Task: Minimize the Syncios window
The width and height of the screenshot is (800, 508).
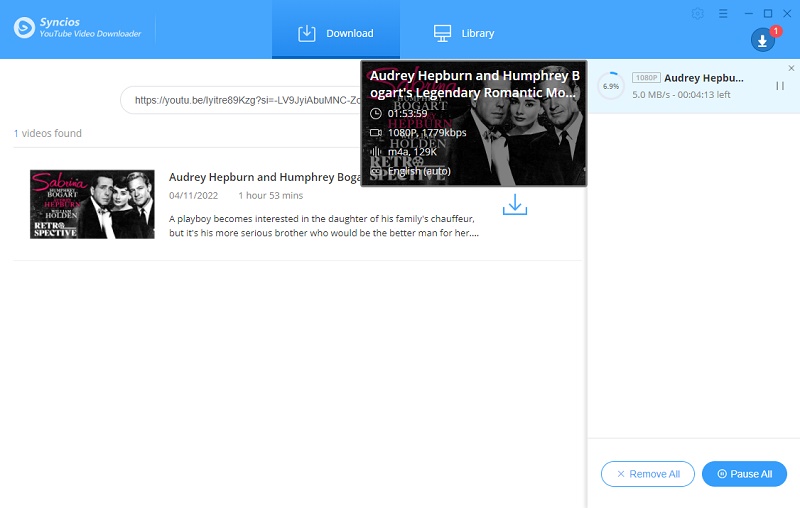Action: tap(748, 13)
